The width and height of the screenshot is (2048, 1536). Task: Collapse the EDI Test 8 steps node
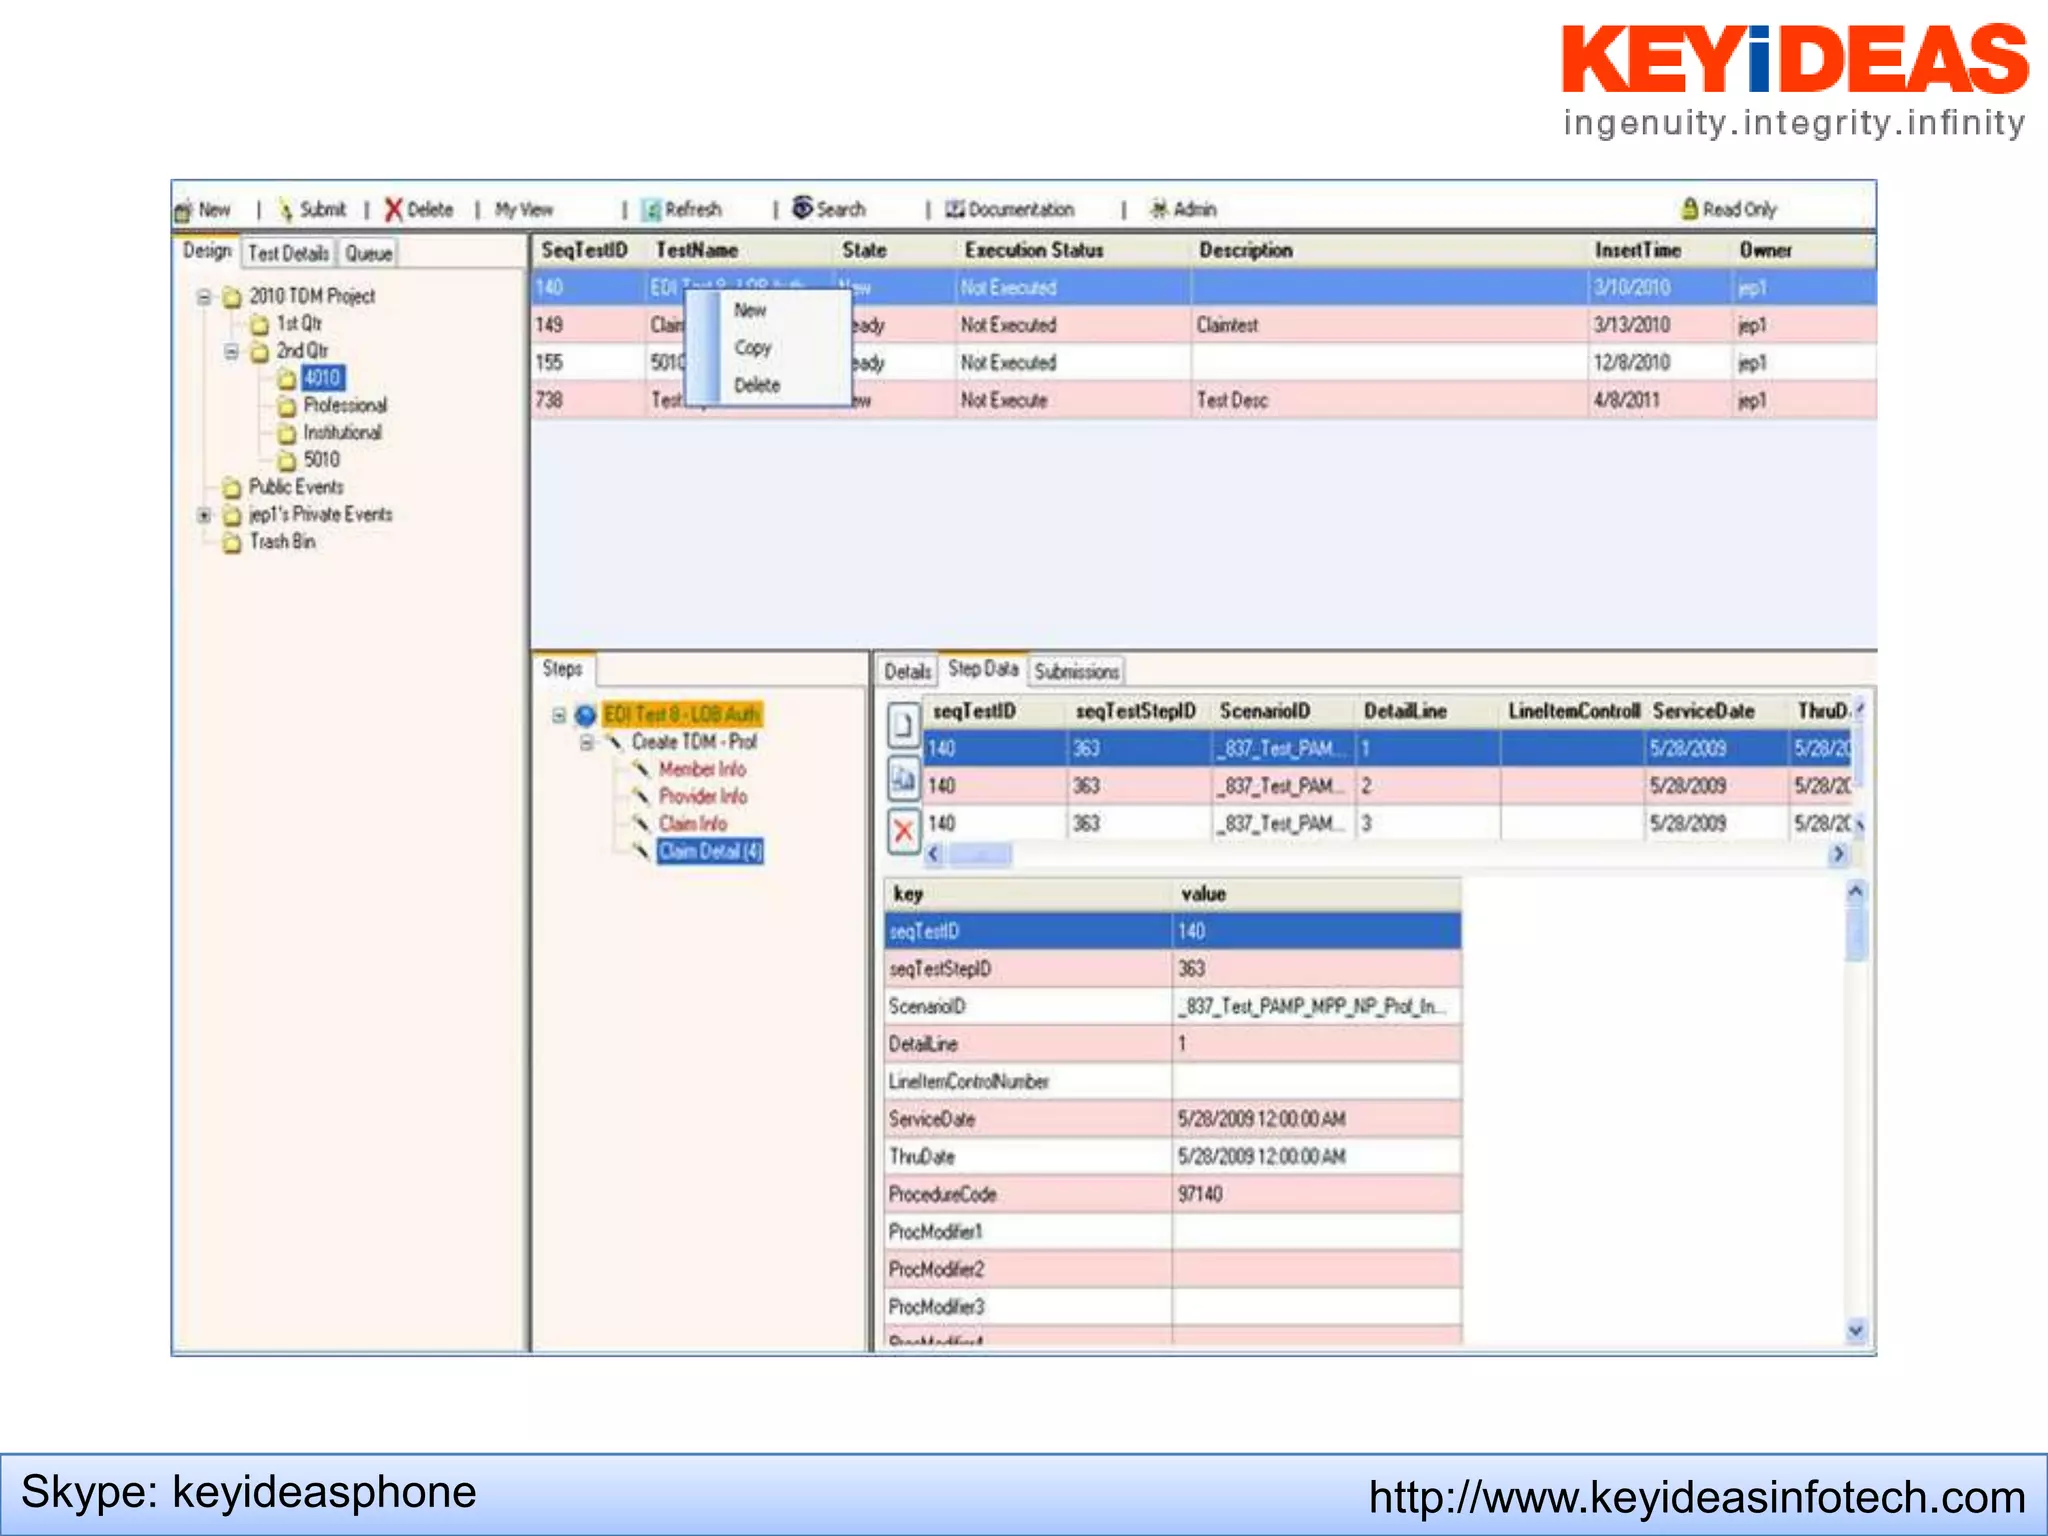pos(559,715)
